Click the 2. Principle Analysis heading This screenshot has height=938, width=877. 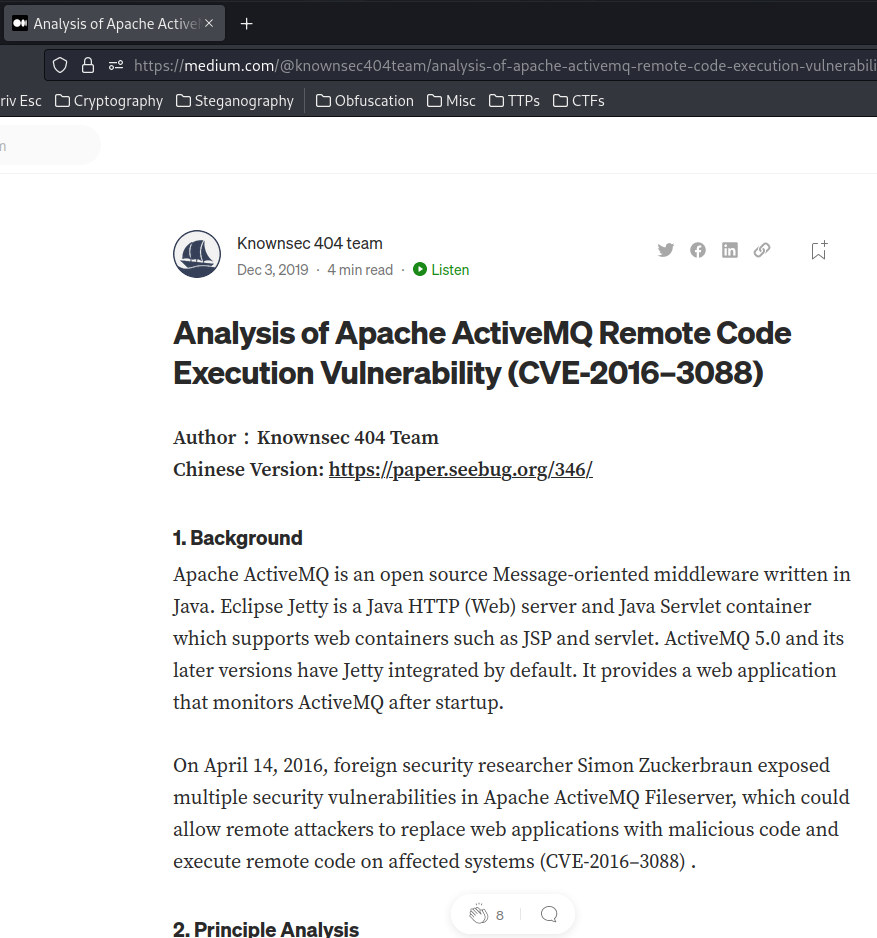point(266,929)
